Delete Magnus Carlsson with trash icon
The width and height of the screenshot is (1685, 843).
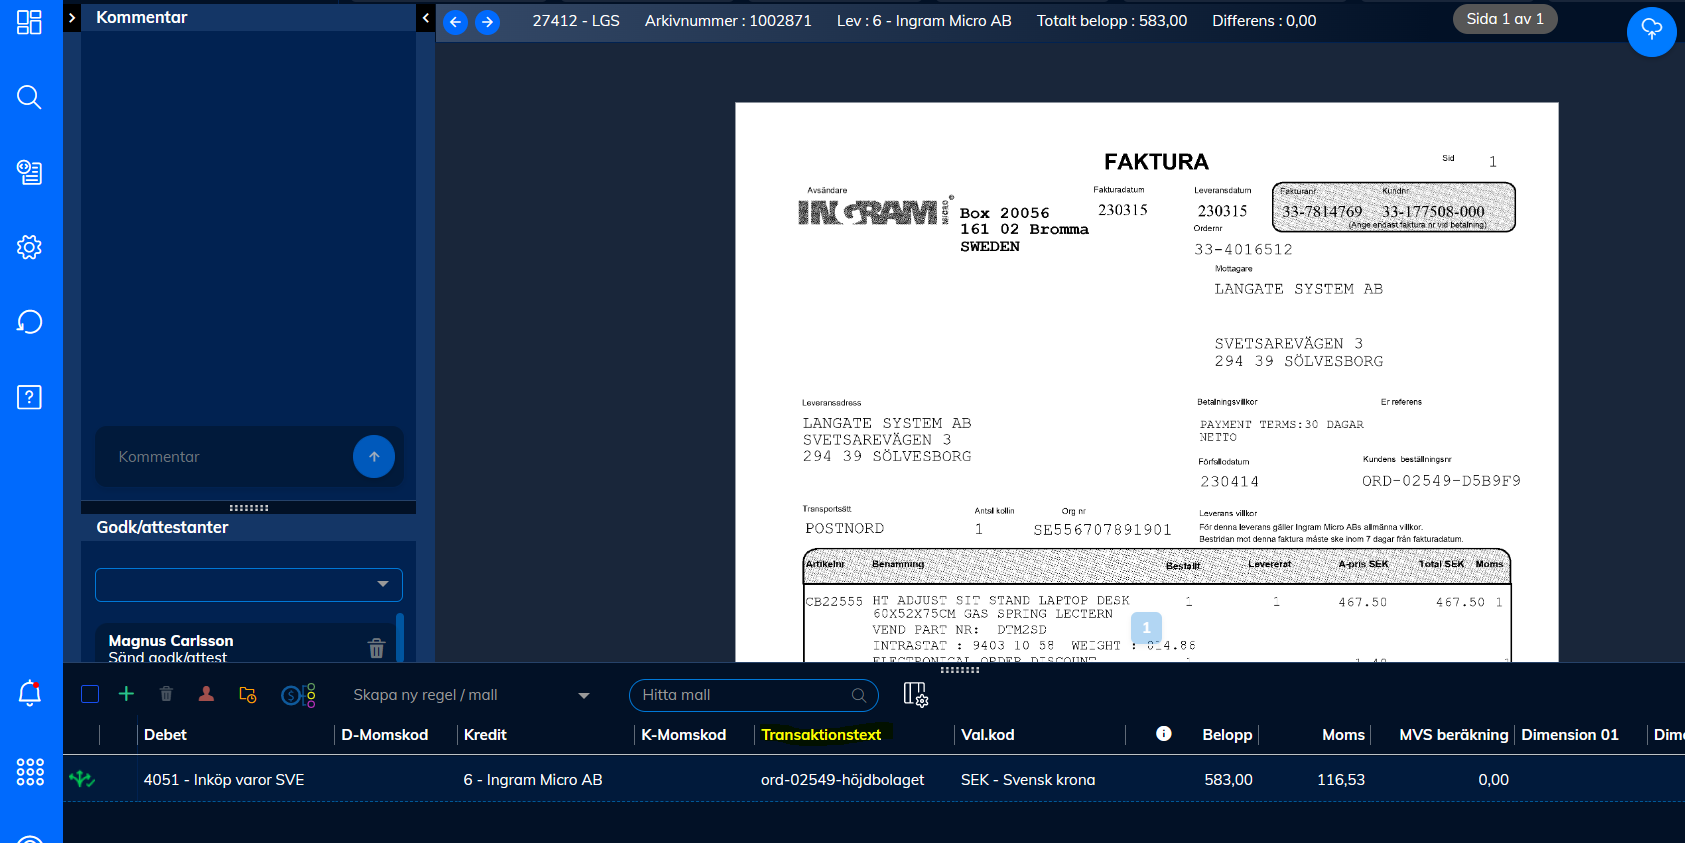[x=376, y=648]
